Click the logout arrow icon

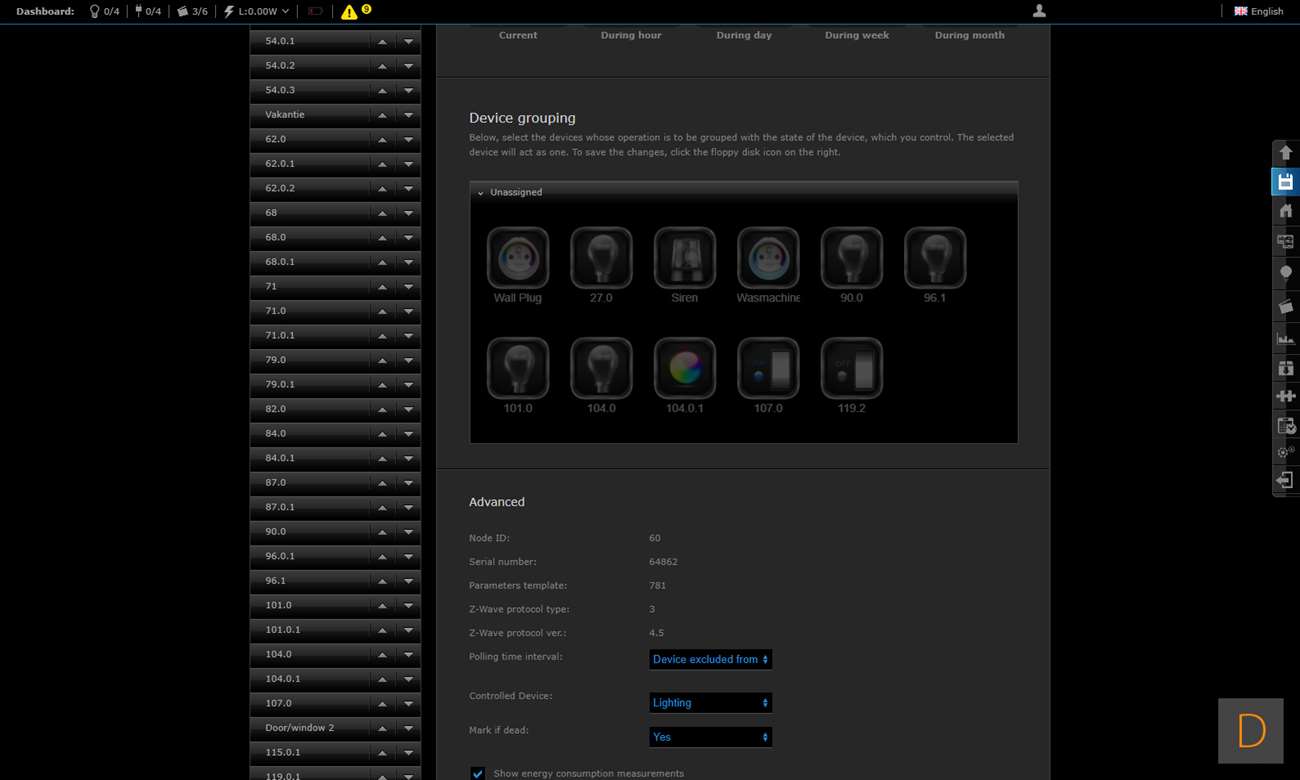click(1285, 481)
